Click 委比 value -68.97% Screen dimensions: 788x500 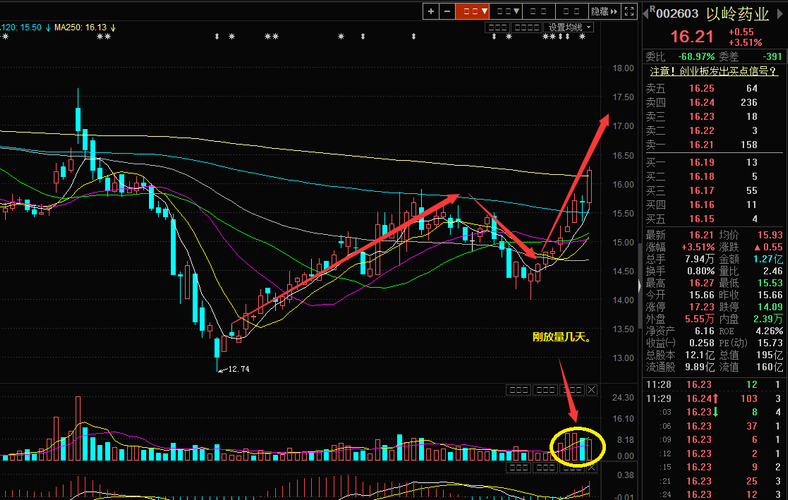point(696,57)
